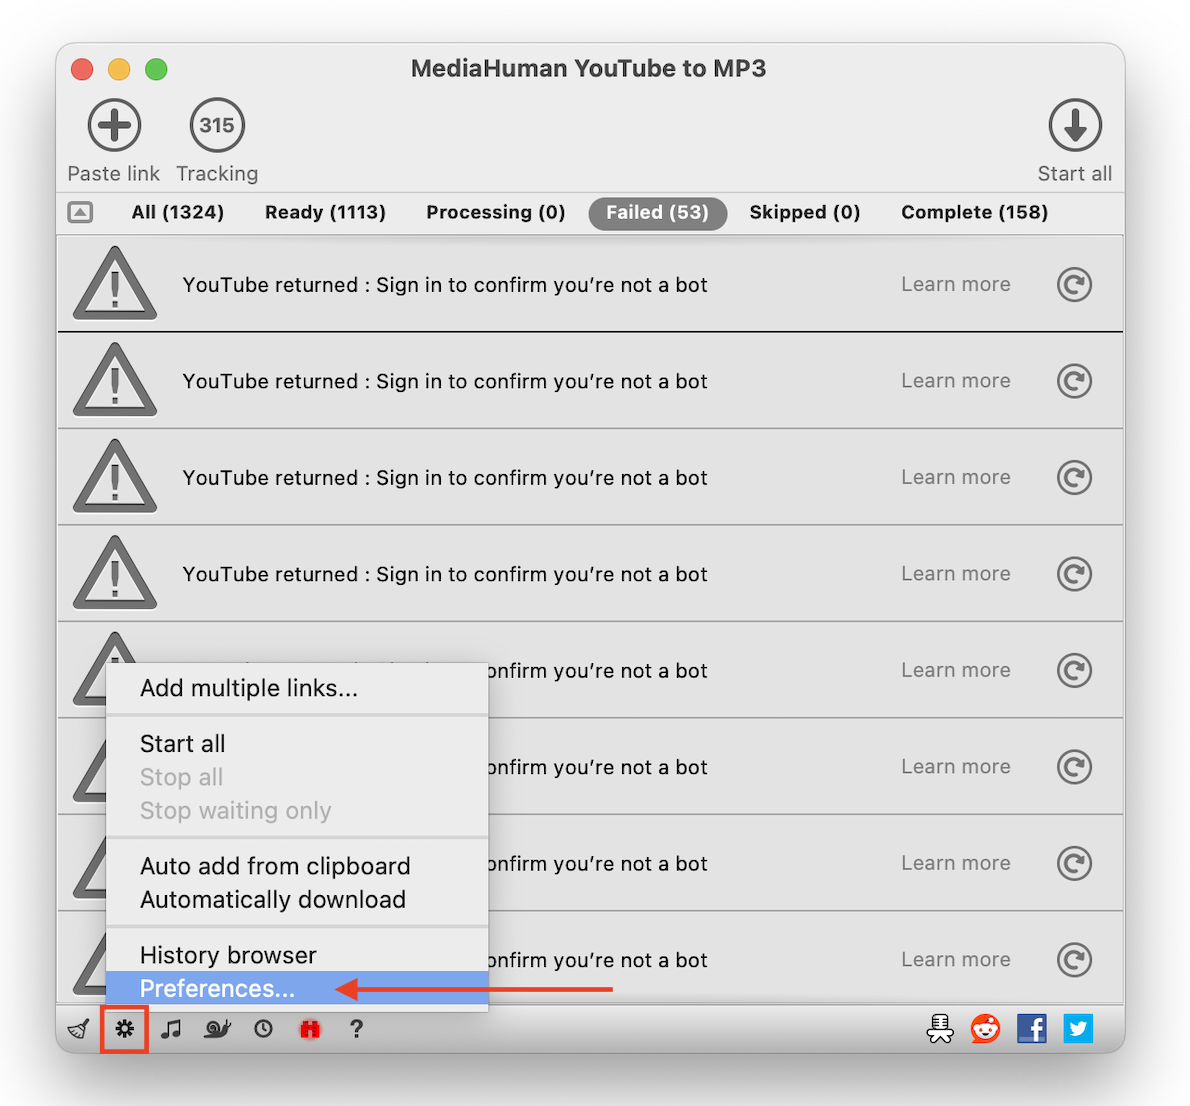Open the Reddit icon link

[x=985, y=1029]
